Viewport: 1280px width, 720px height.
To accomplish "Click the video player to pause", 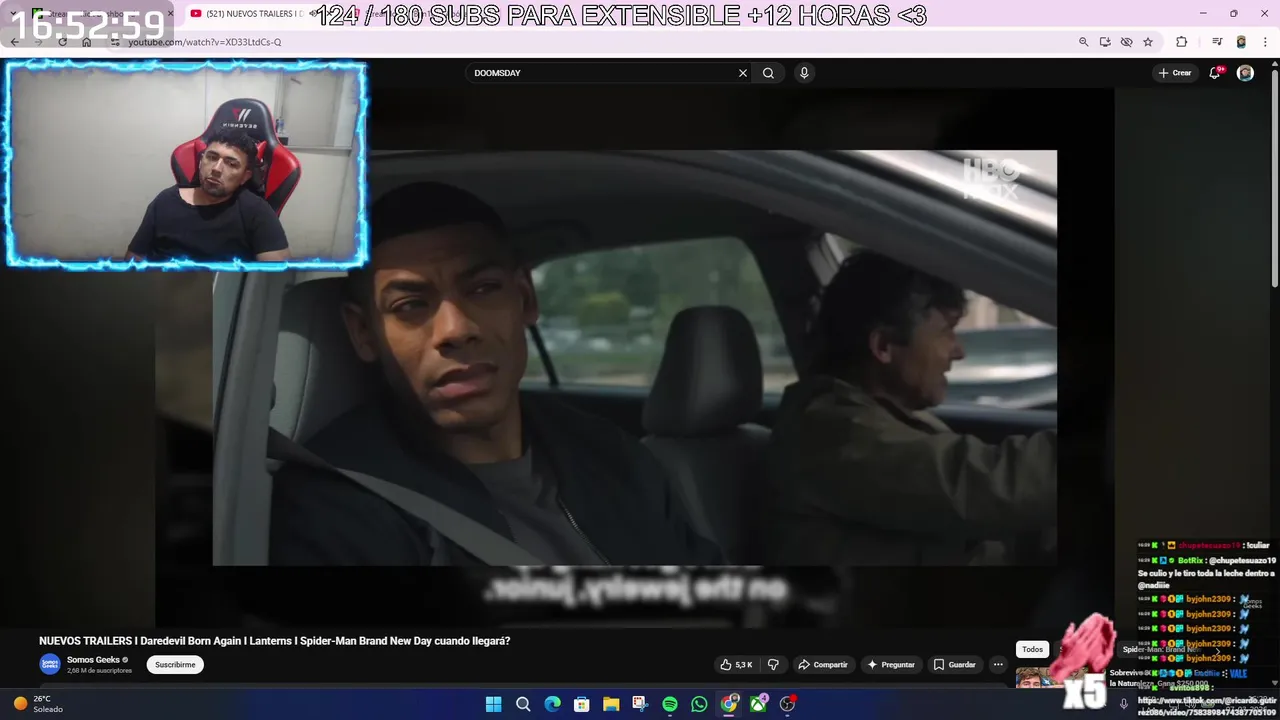I will click(634, 358).
